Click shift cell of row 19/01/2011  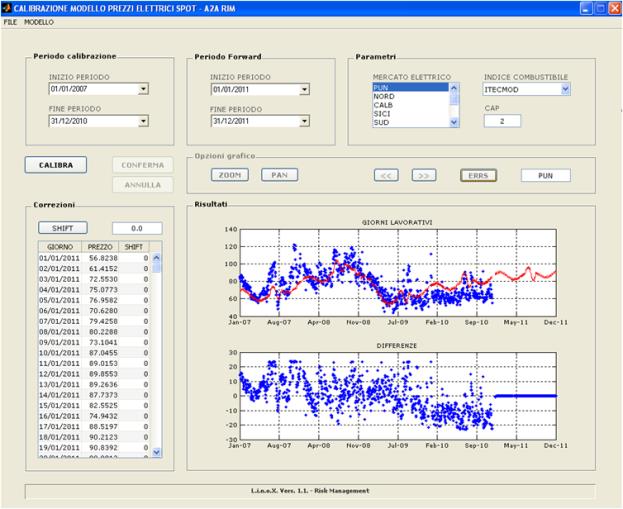click(x=134, y=448)
